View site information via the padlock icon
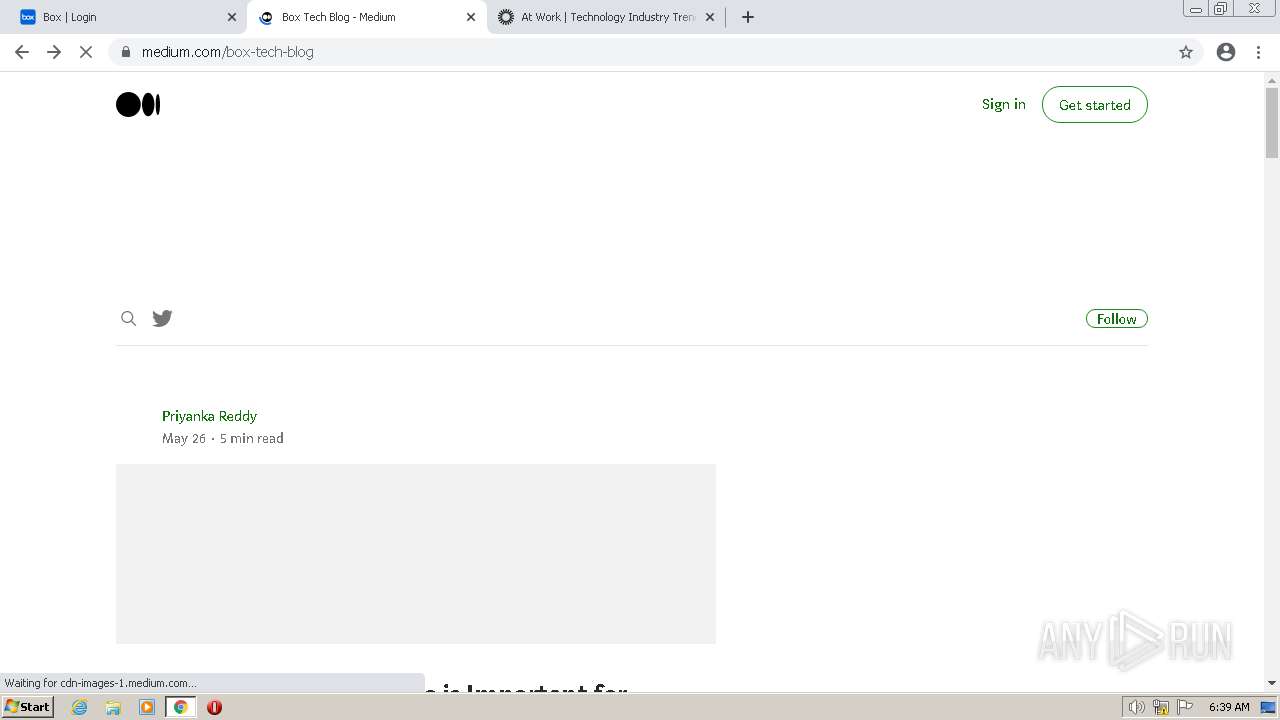Image resolution: width=1280 pixels, height=720 pixels. 126,52
